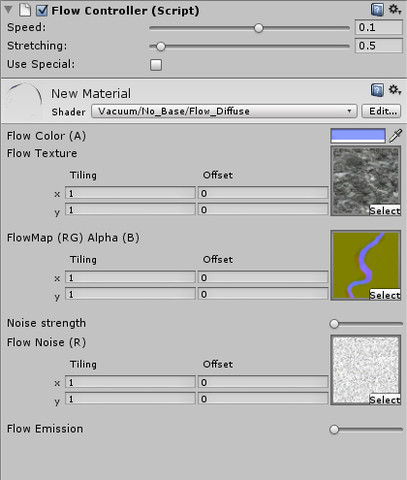Image resolution: width=407 pixels, height=480 pixels.
Task: Select a new FlowMap texture
Action: (x=385, y=295)
